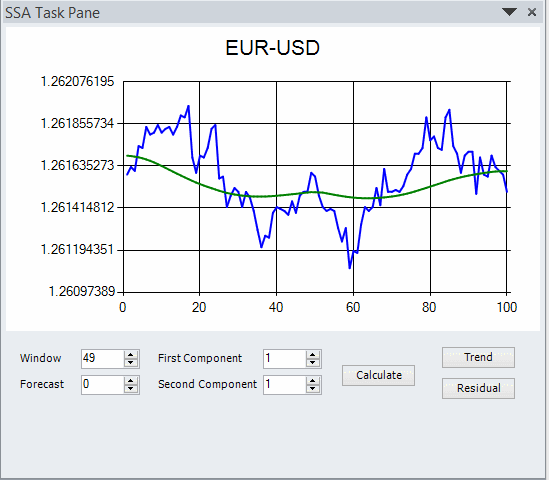Screen dimensions: 549x480
Task: Show the Trend component
Action: pos(478,357)
